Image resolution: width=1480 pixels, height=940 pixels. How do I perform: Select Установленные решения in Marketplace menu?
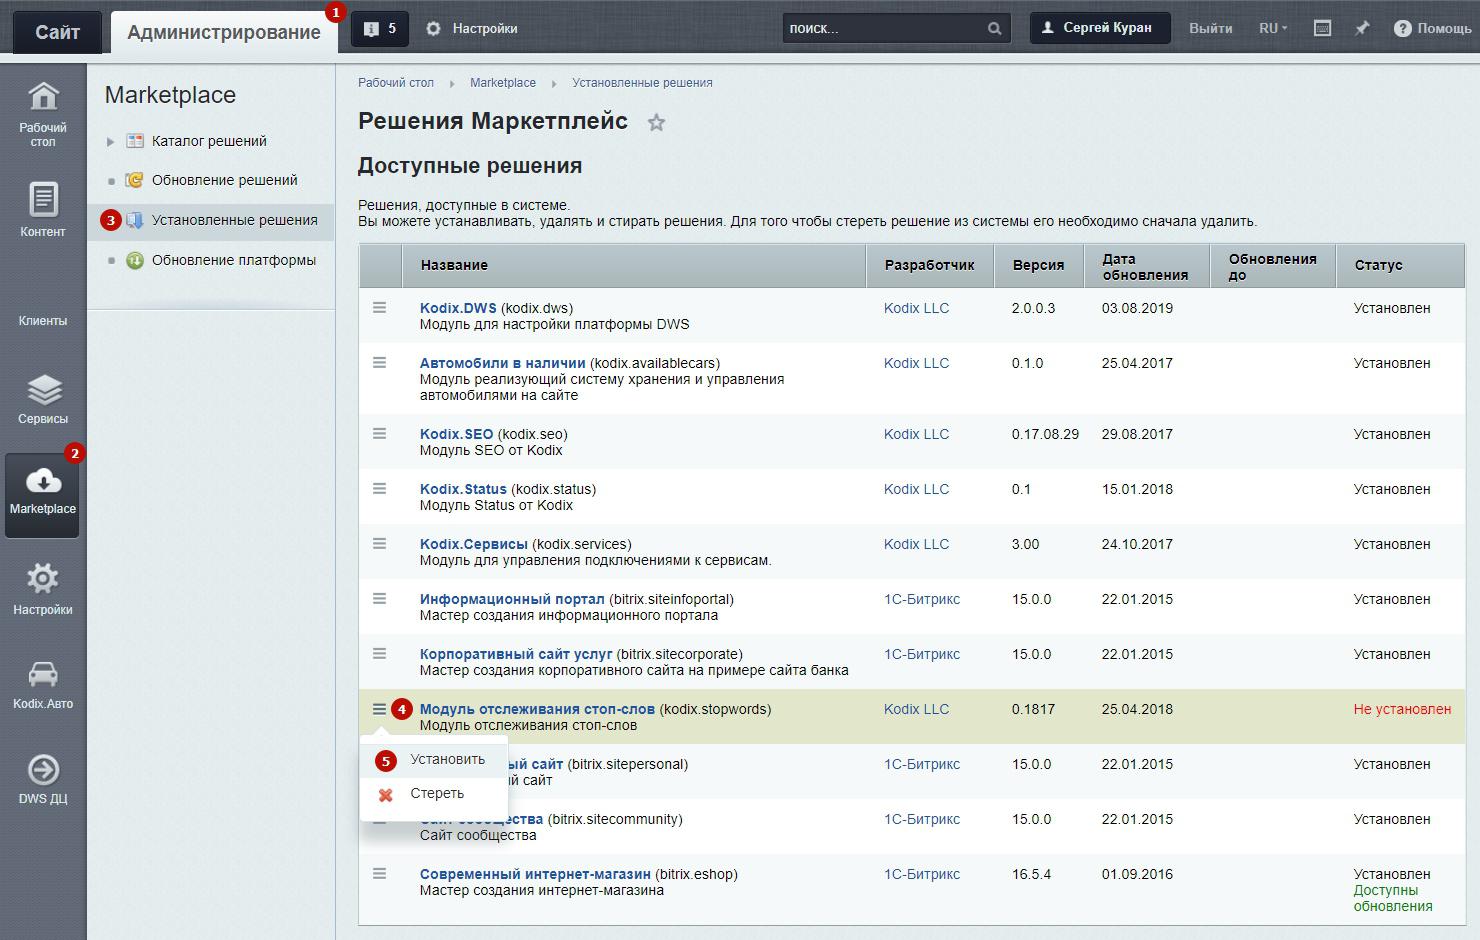234,220
